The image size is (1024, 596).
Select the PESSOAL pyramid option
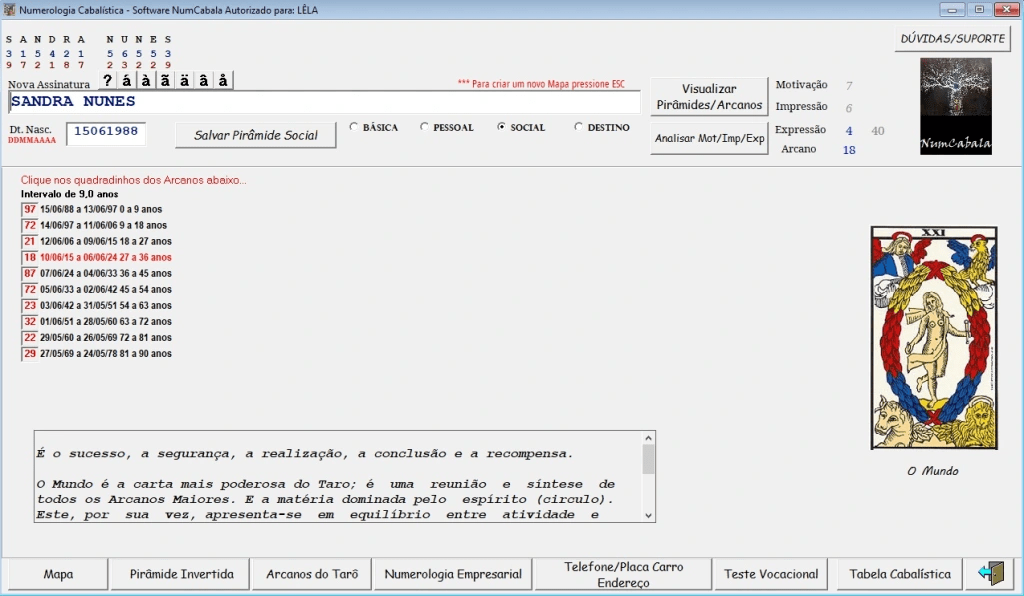[425, 127]
